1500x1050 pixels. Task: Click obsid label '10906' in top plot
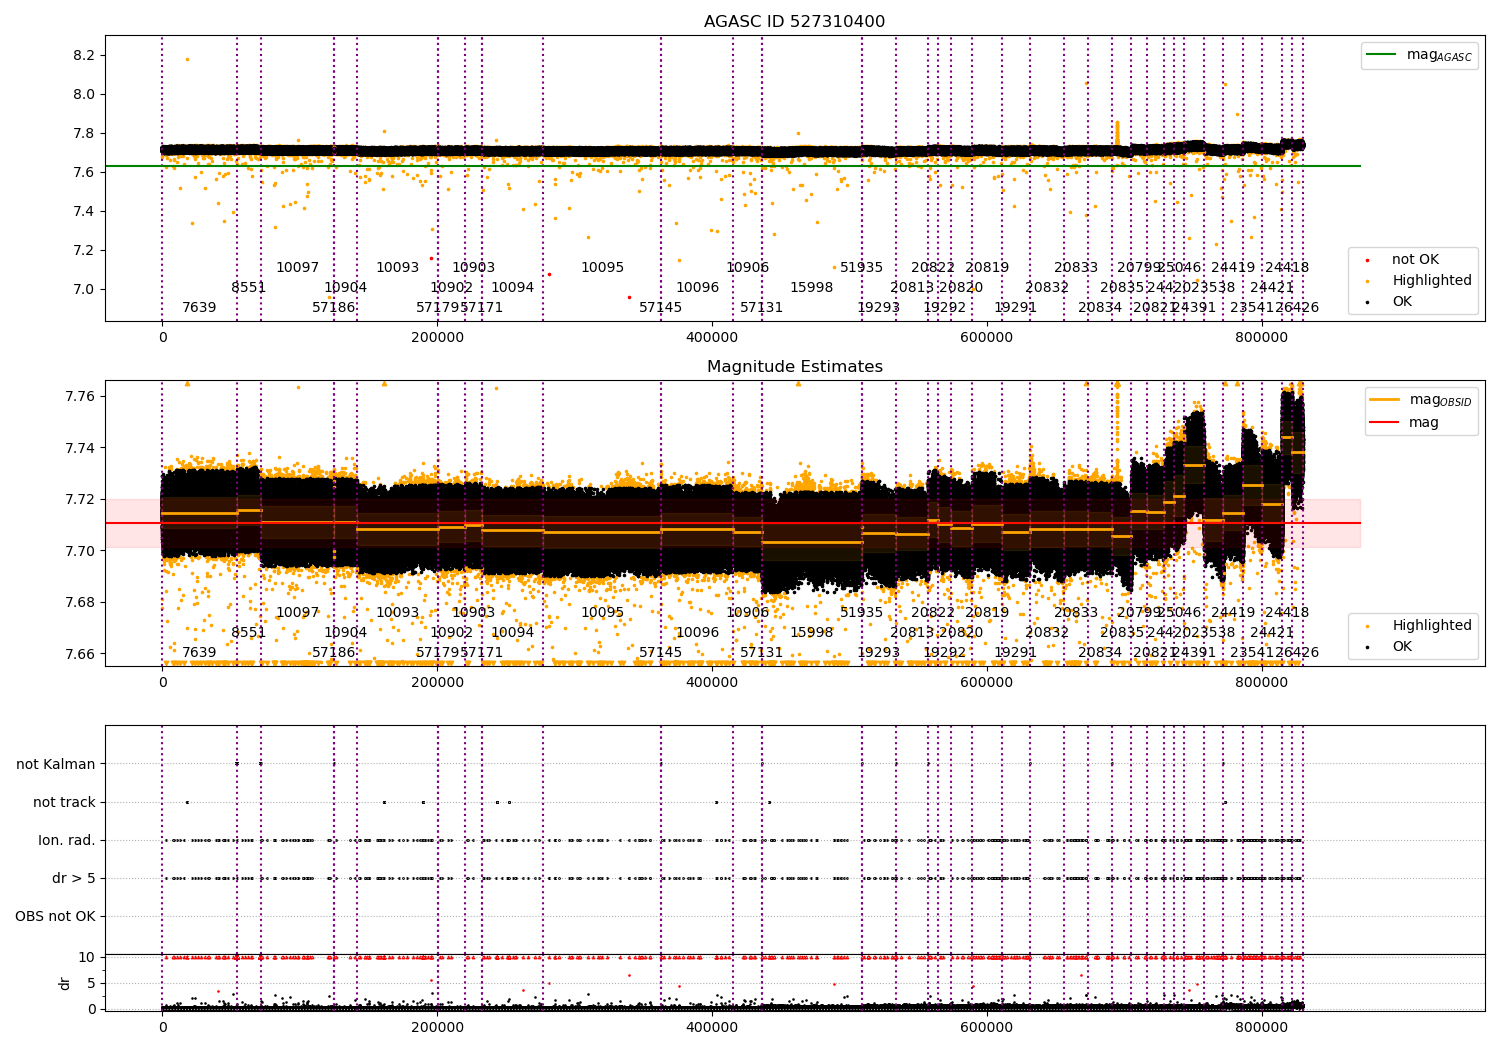[747, 267]
